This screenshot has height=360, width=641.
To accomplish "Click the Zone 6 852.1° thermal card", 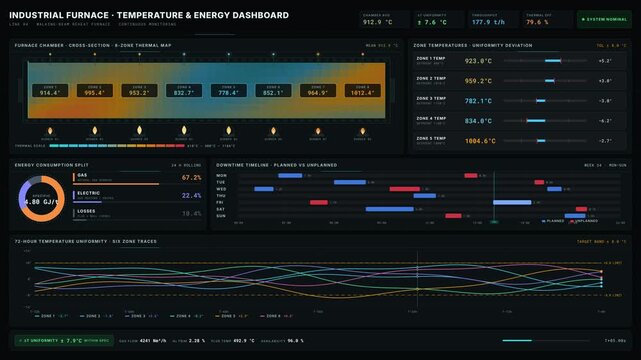I will click(273, 90).
